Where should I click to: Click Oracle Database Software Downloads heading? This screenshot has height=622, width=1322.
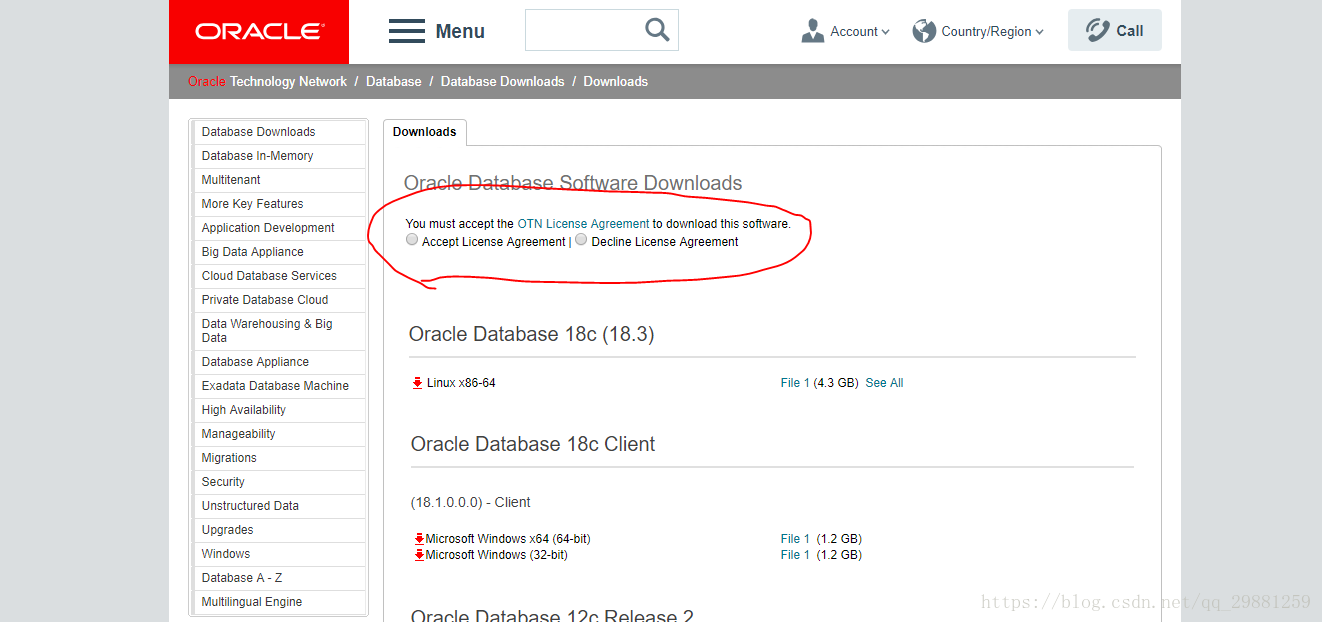573,183
